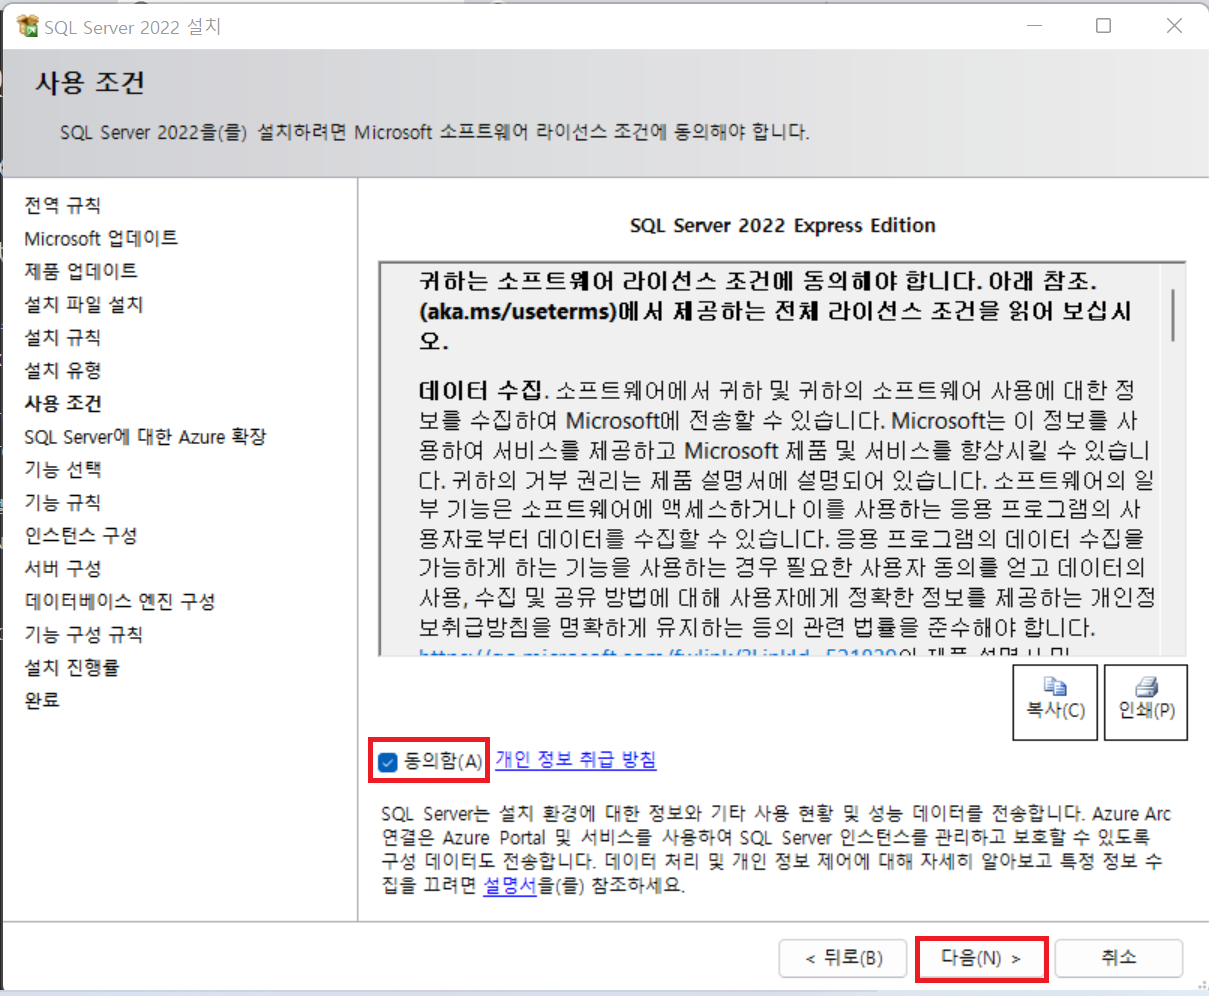Select the 기능 선택 step
Viewport: 1209px width, 996px height.
click(63, 469)
